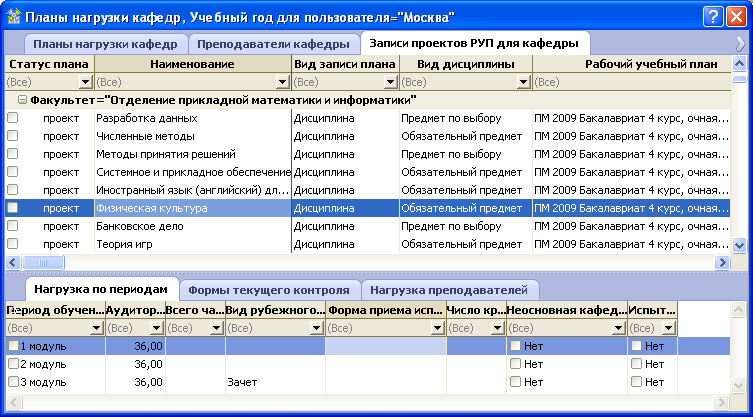Screen dimensions: 753x417
Task: Click the Статус плана column header
Action: point(49,64)
